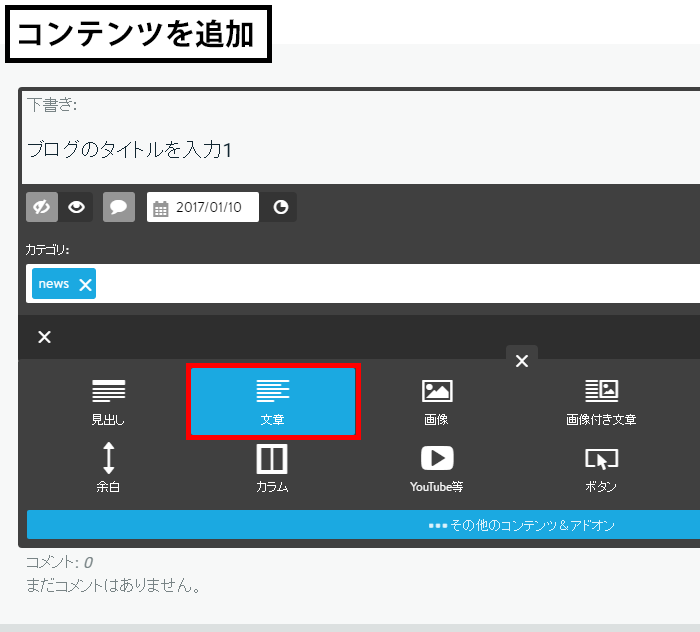Viewport: 700px width, 632px height.
Task: Click the 下書き: draft label
Action: pyautogui.click(x=52, y=105)
